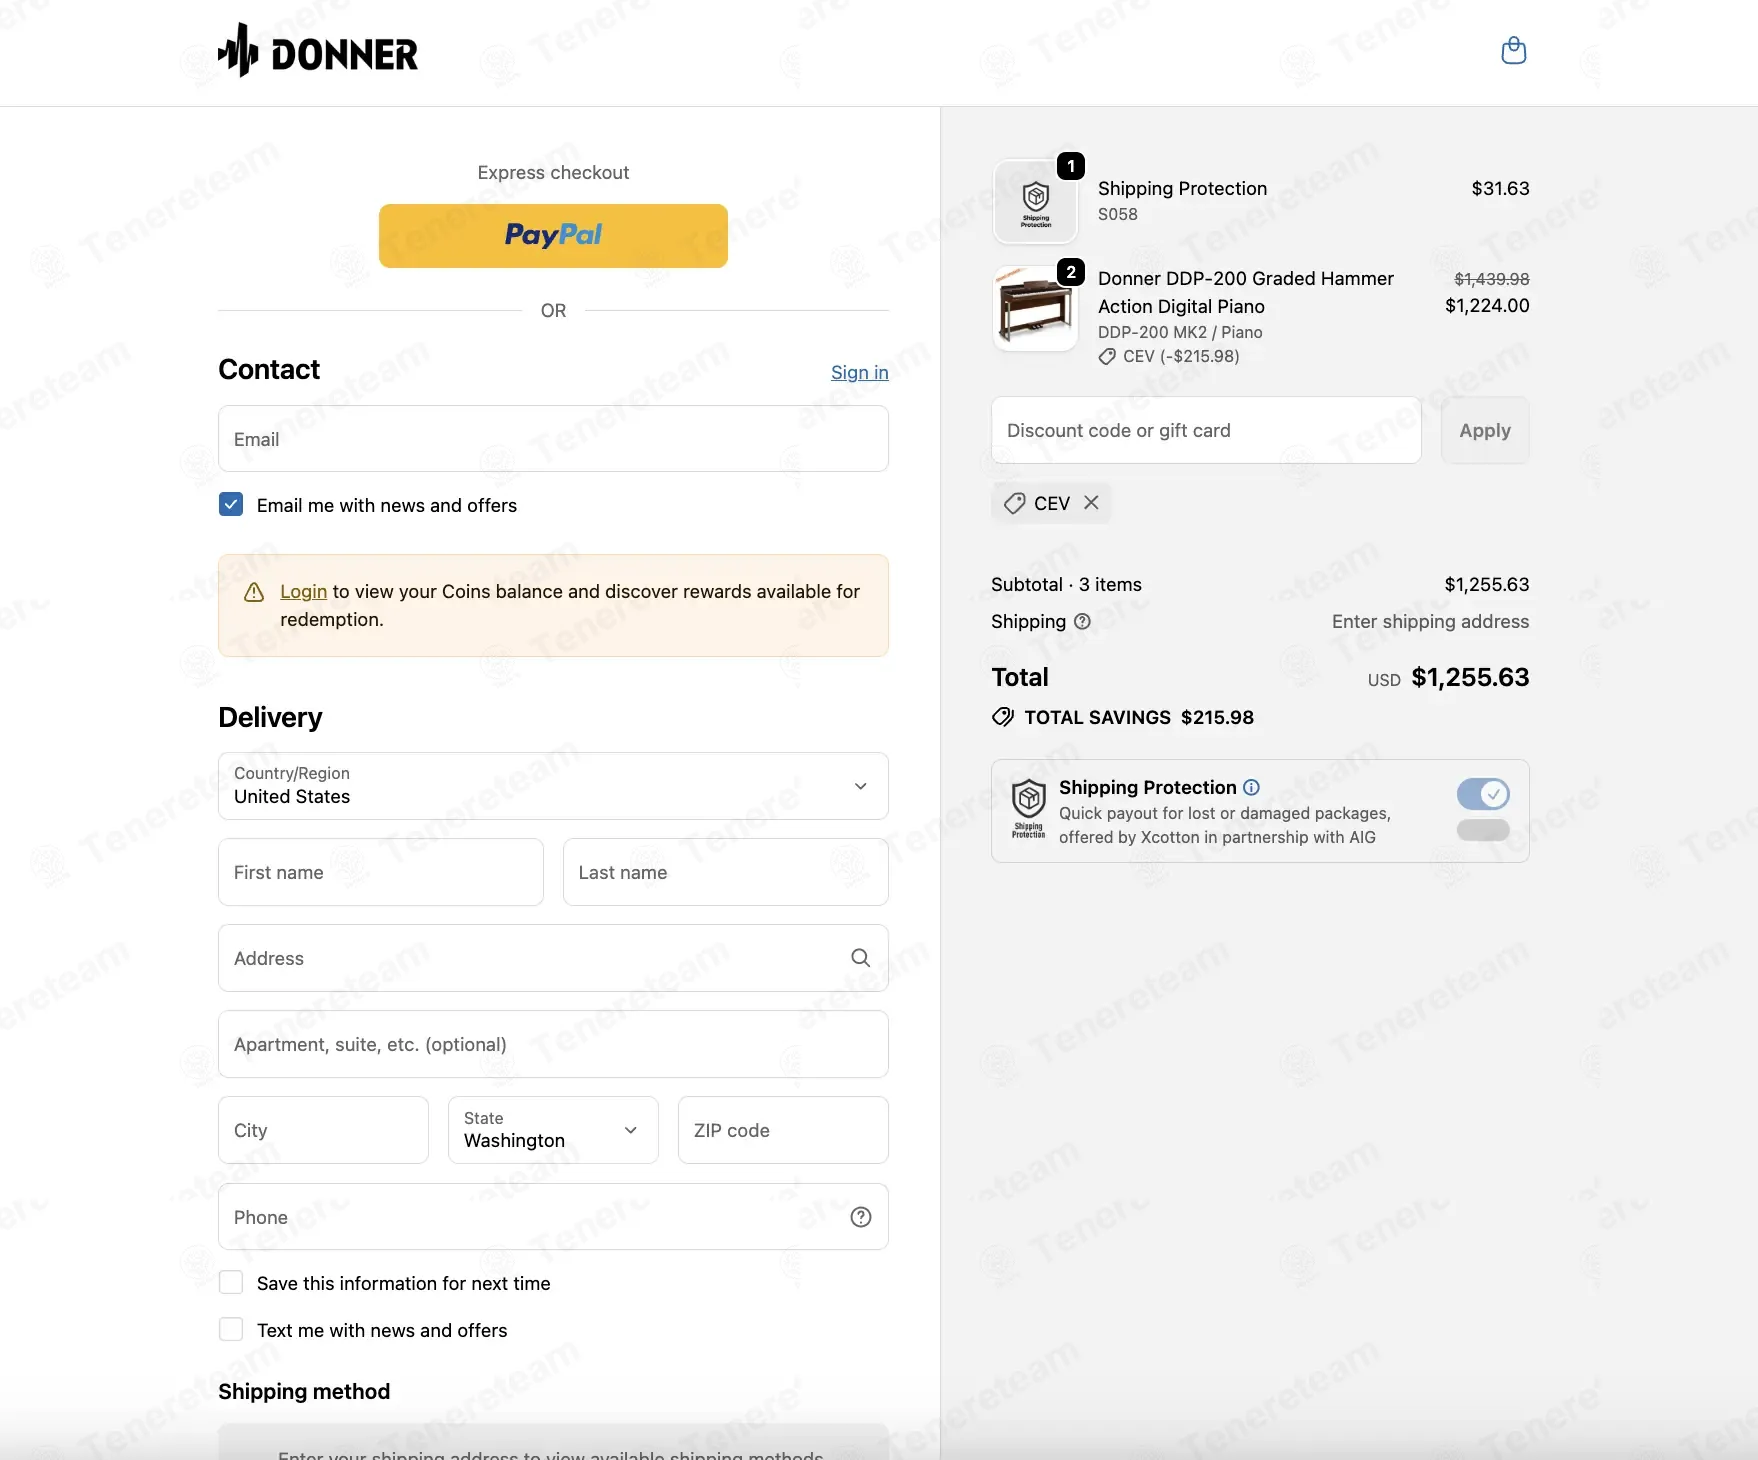Viewport: 1758px width, 1460px height.
Task: Click the Shipping help question icon
Action: pos(1082,622)
